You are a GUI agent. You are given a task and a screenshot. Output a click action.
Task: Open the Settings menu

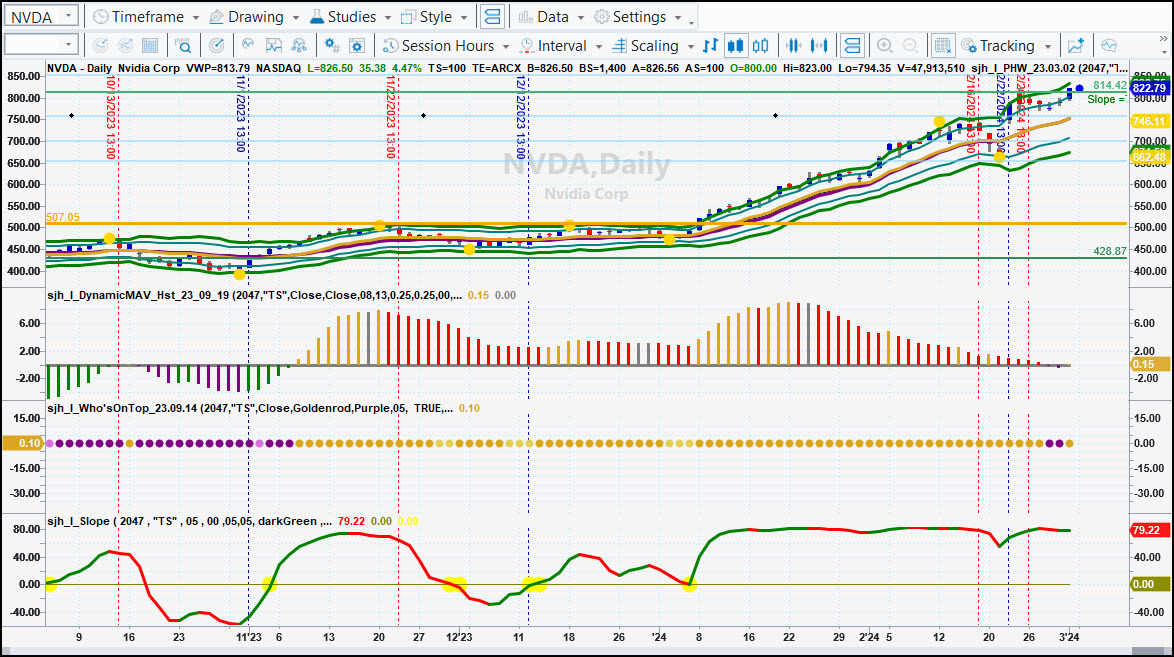click(x=638, y=16)
